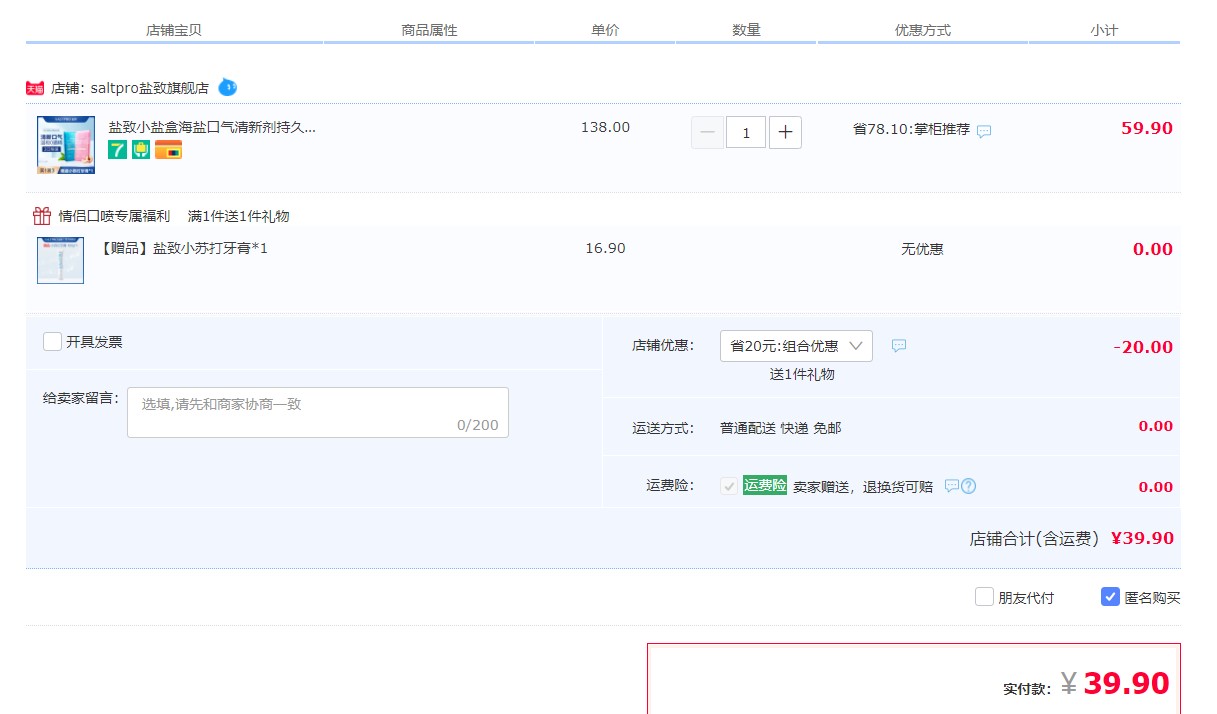Open the question mark help icon for 运费险
This screenshot has height=714, width=1217.
tap(968, 486)
